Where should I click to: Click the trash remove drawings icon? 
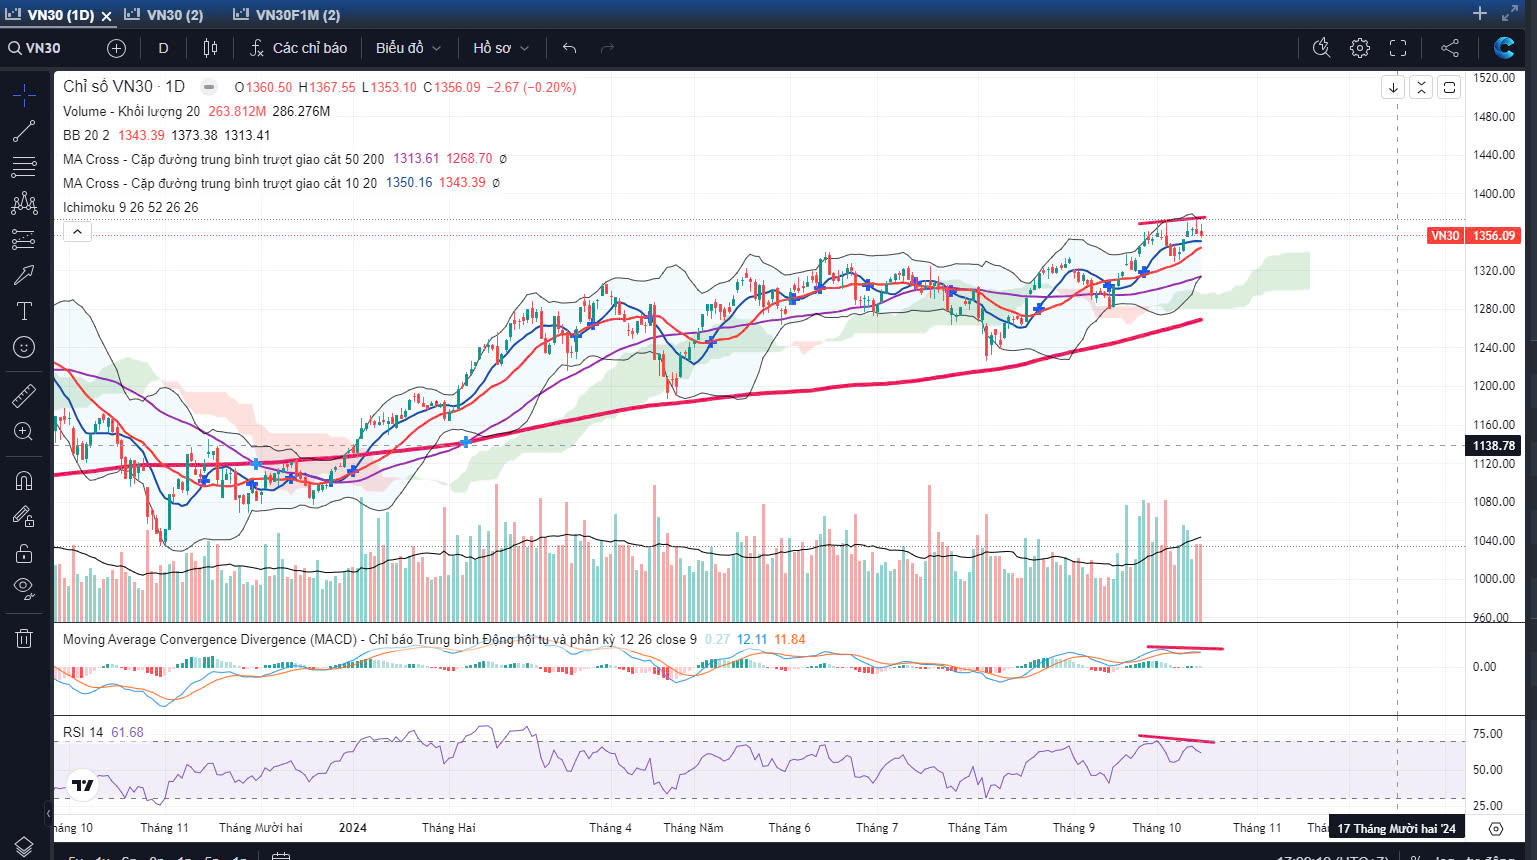(24, 638)
